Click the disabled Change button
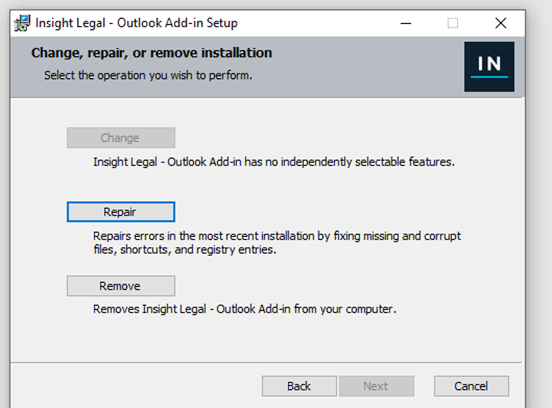Image resolution: width=552 pixels, height=408 pixels. pos(121,138)
